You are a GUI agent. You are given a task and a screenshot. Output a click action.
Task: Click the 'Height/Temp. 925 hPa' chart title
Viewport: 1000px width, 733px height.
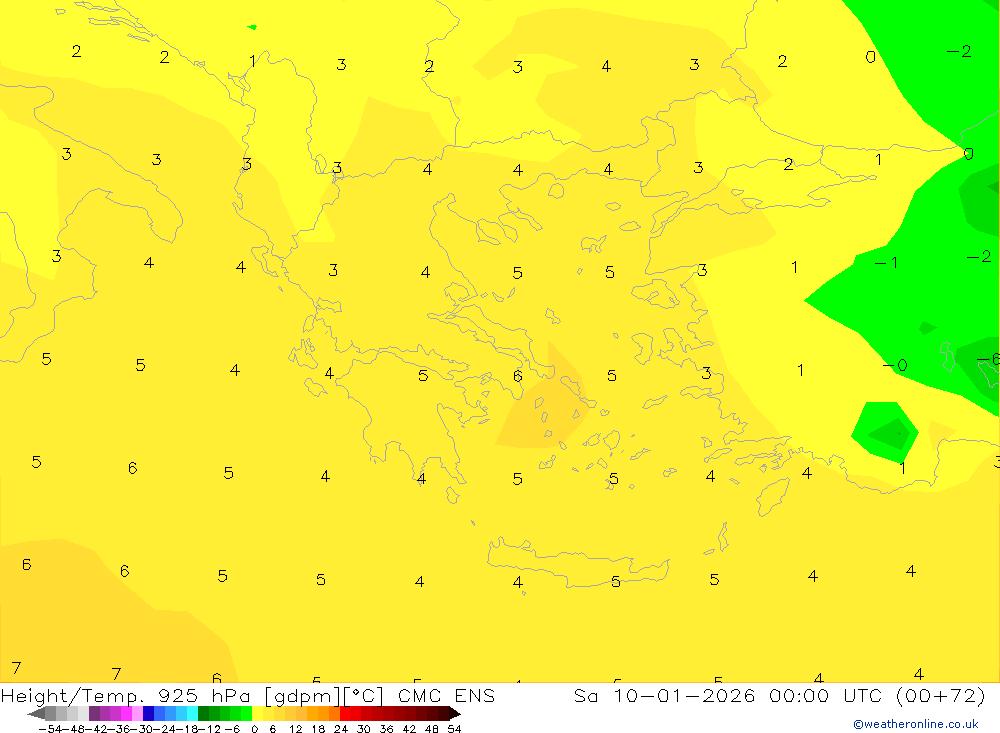pyautogui.click(x=128, y=695)
